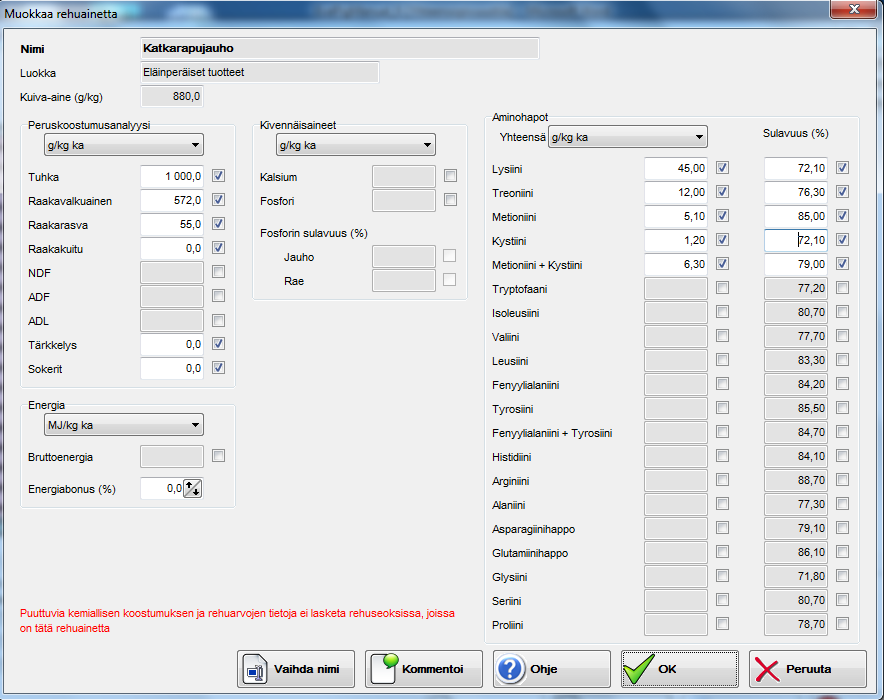Screen dimensions: 884x700
Task: Enable the Arginiini Sulavuus checkbox
Action: click(842, 480)
